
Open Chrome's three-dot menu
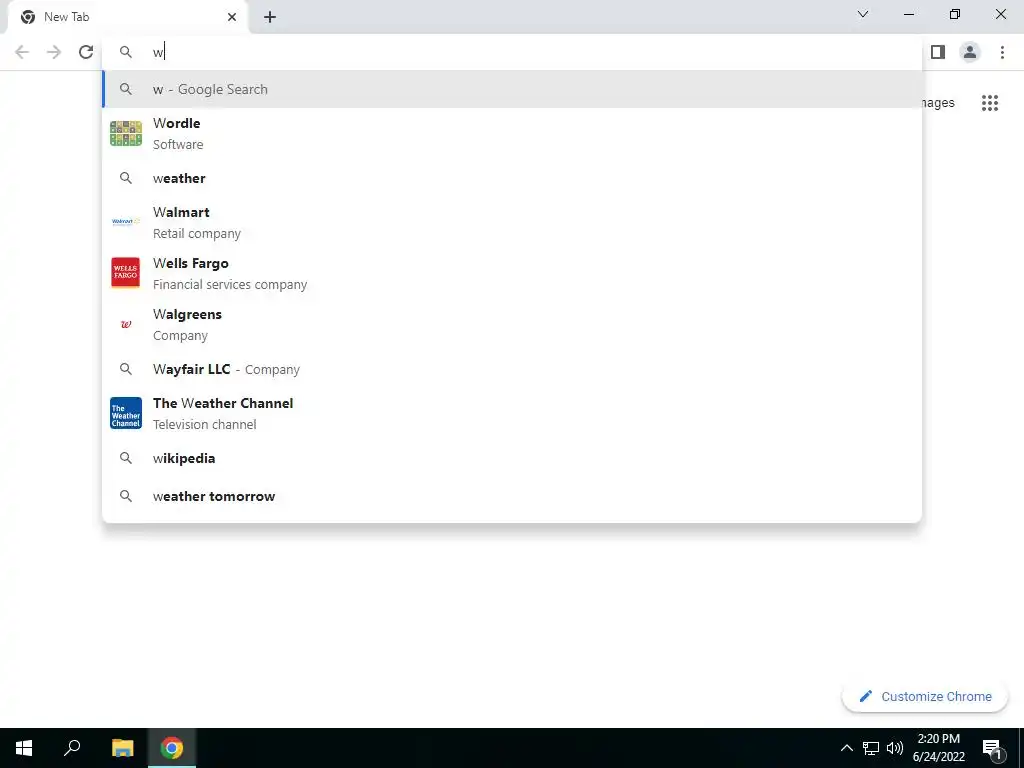click(x=1002, y=52)
